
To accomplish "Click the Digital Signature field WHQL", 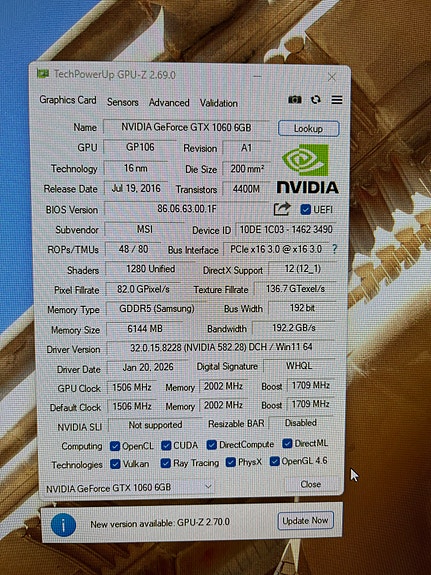I will (299, 366).
